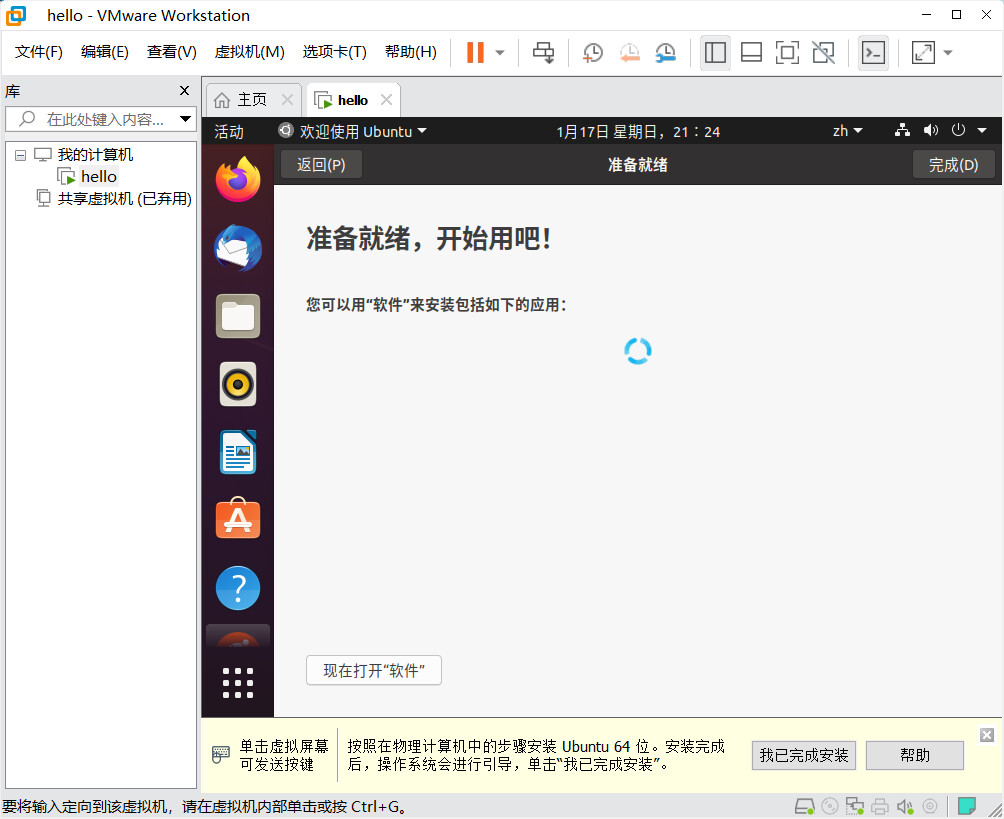Enter full screen mode icon
The width and height of the screenshot is (1004, 819).
click(787, 53)
